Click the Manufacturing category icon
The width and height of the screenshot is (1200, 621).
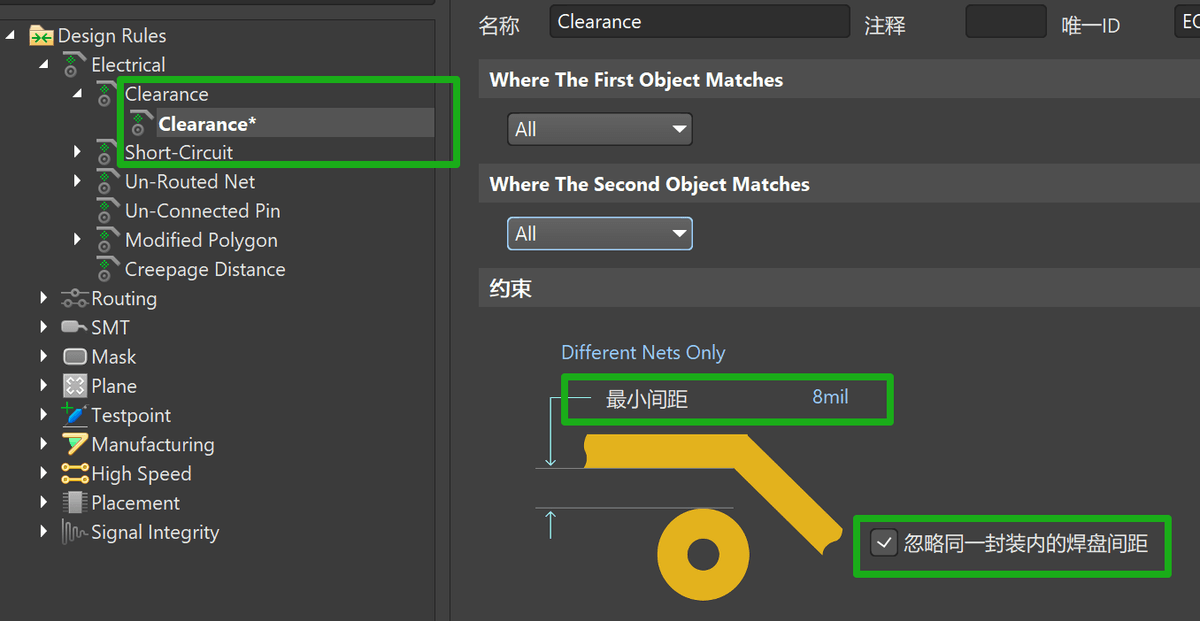(74, 444)
